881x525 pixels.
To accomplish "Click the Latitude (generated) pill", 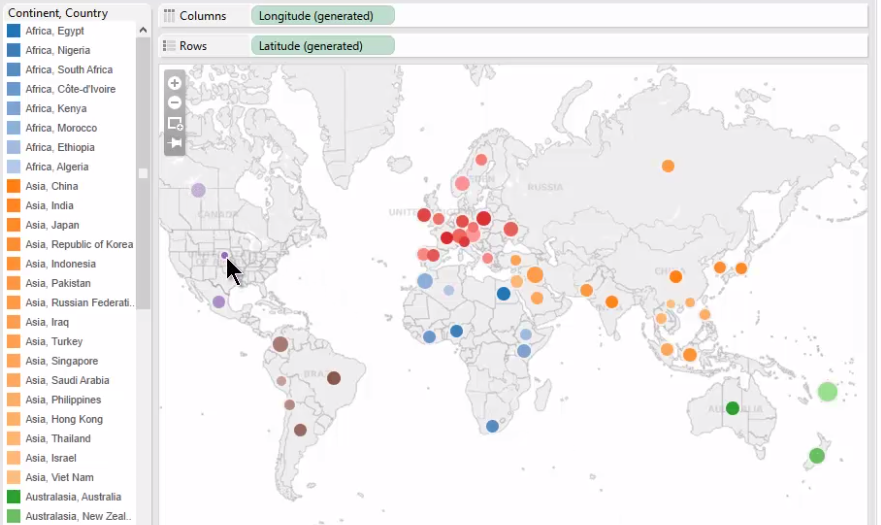I will pyautogui.click(x=322, y=46).
